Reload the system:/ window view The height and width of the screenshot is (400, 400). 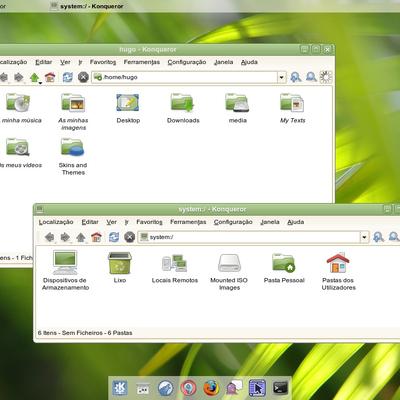point(114,237)
